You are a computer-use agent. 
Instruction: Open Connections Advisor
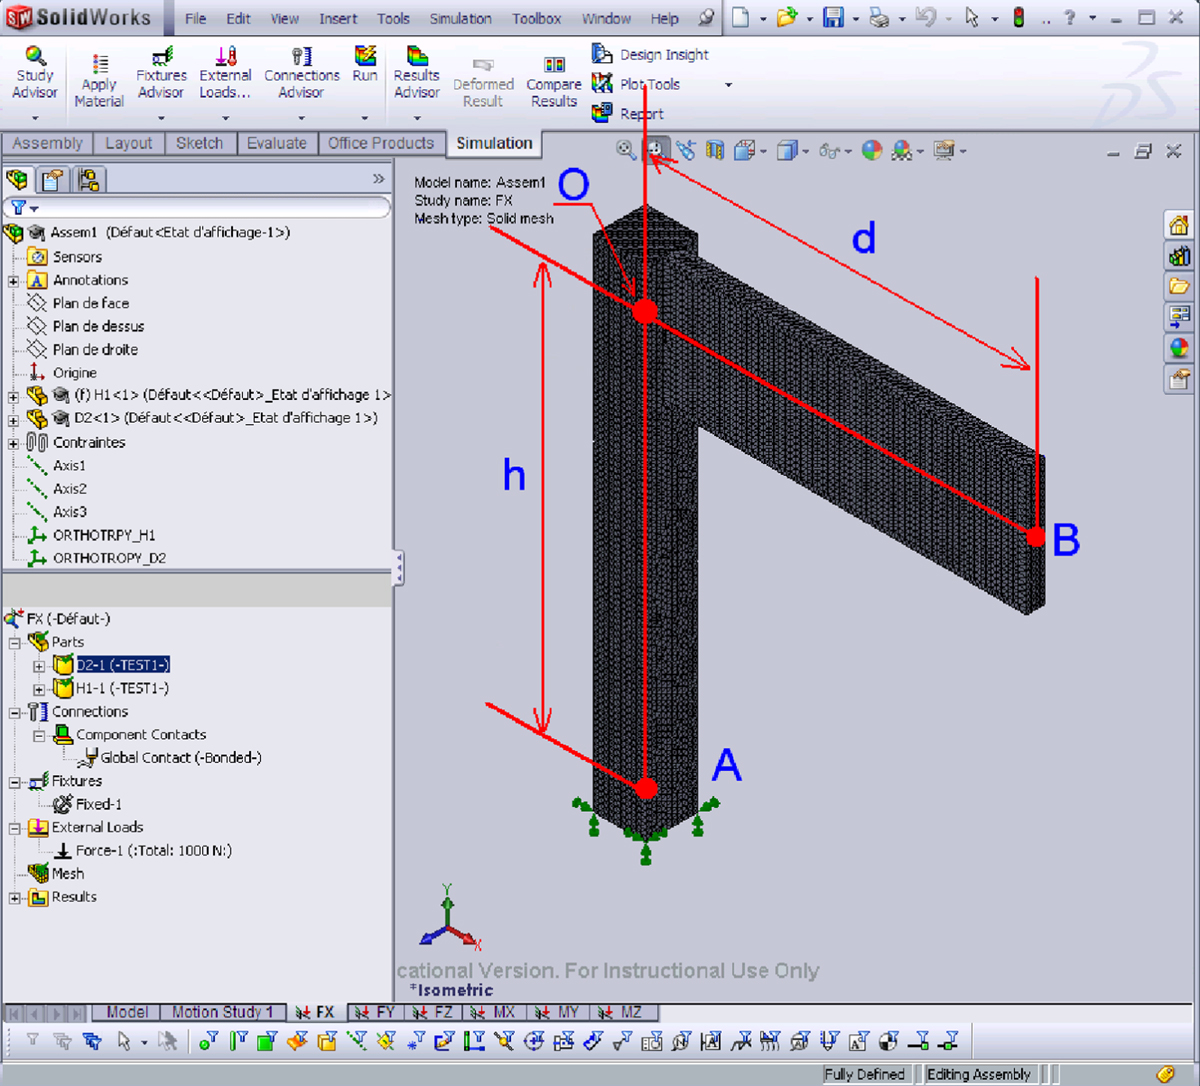coord(302,72)
